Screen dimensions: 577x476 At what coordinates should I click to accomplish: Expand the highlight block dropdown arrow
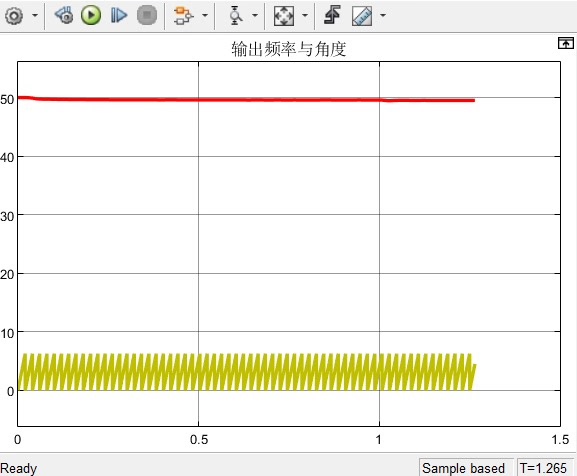point(205,15)
